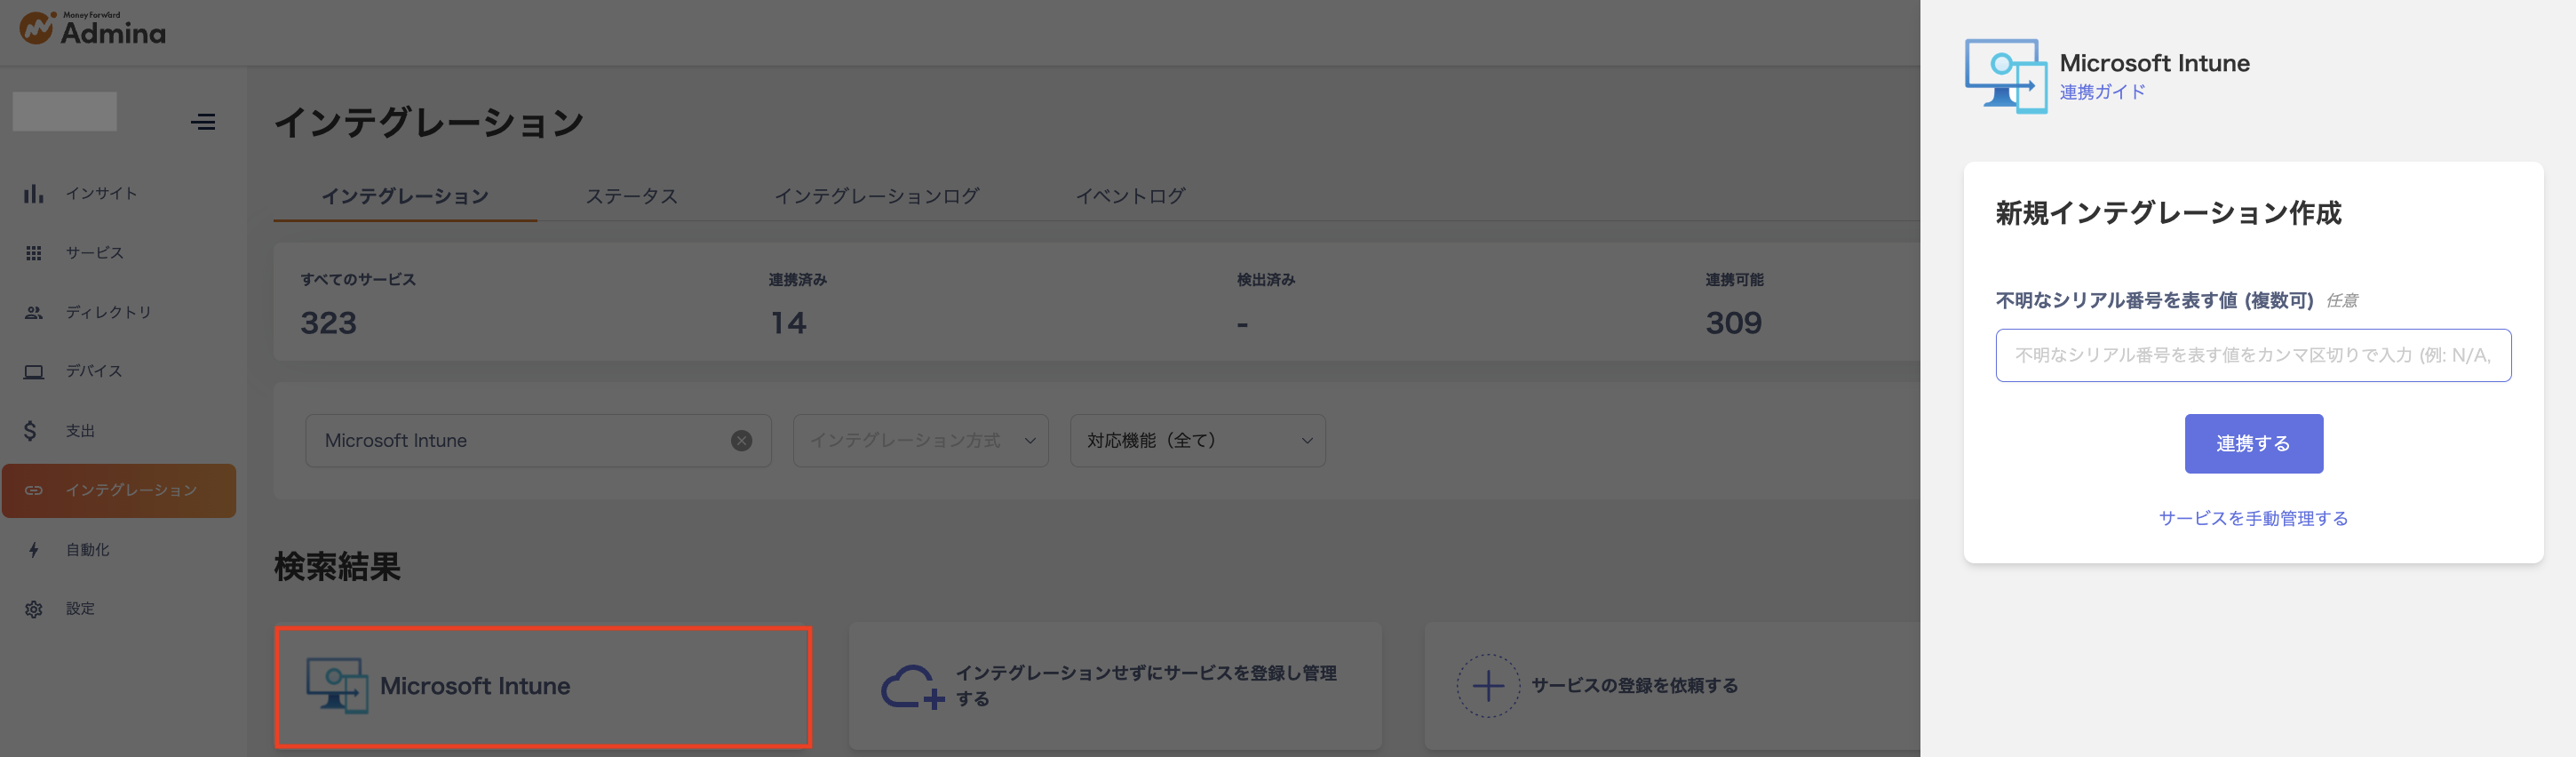Click the 設定 gear icon
Viewport: 2576px width, 757px height.
(x=34, y=609)
